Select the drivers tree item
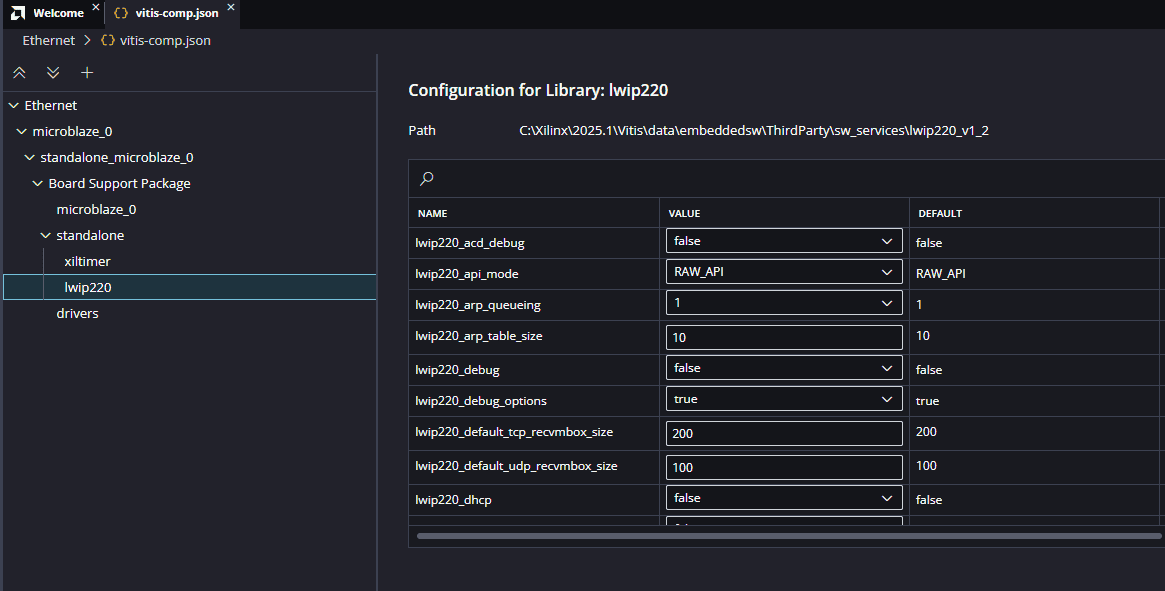 tap(77, 313)
